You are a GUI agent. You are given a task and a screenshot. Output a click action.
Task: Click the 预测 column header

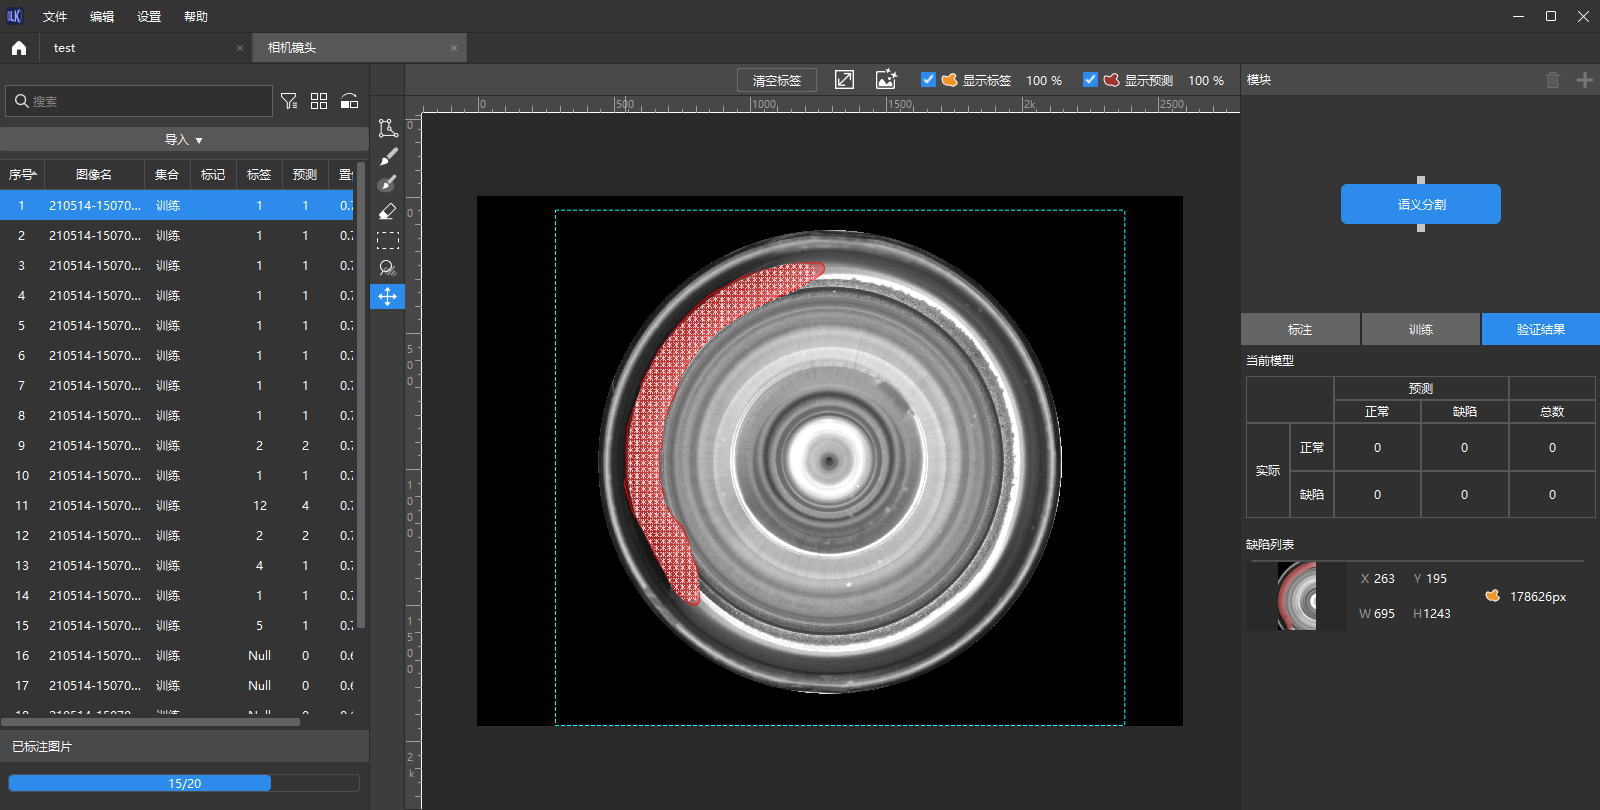[x=305, y=175]
